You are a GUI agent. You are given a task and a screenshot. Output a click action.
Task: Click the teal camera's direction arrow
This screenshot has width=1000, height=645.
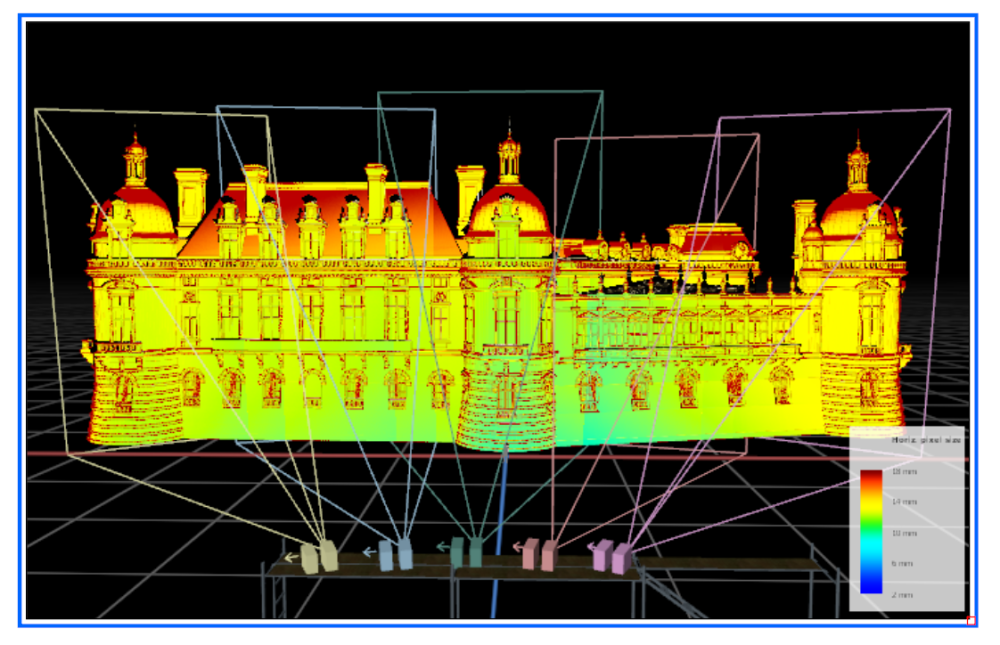442,546
